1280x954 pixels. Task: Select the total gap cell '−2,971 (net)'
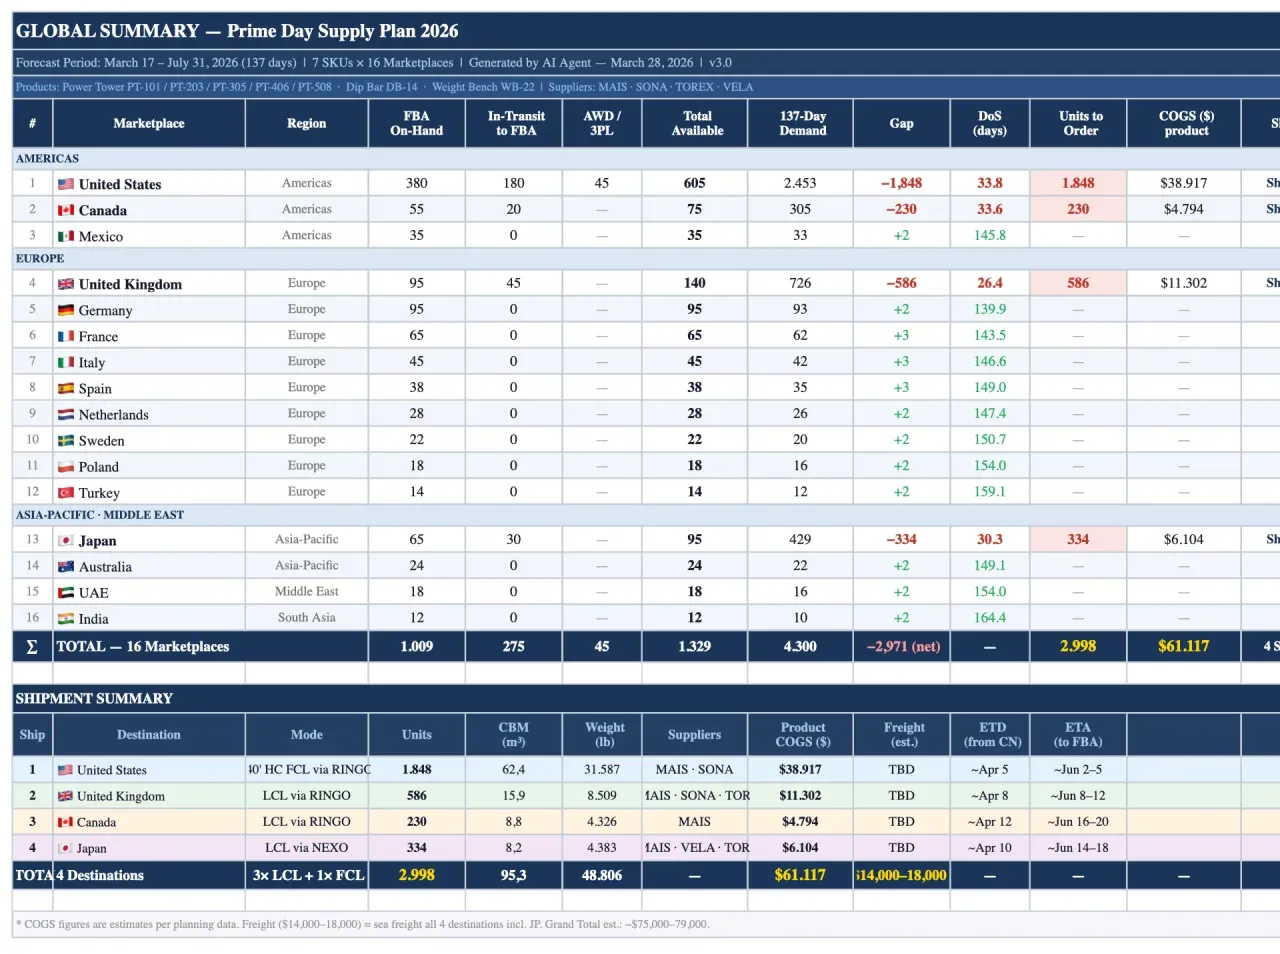(902, 646)
